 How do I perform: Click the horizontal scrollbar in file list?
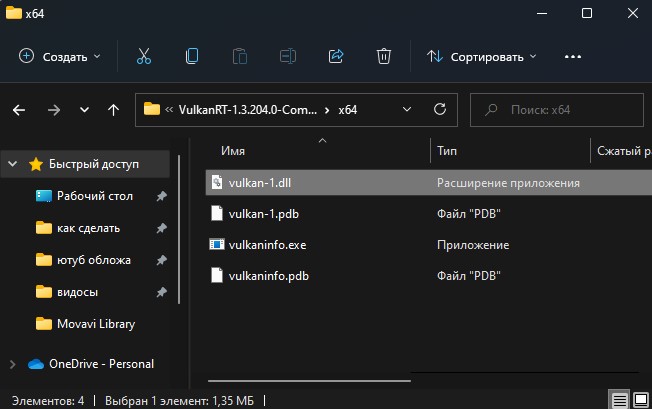pyautogui.click(x=309, y=380)
